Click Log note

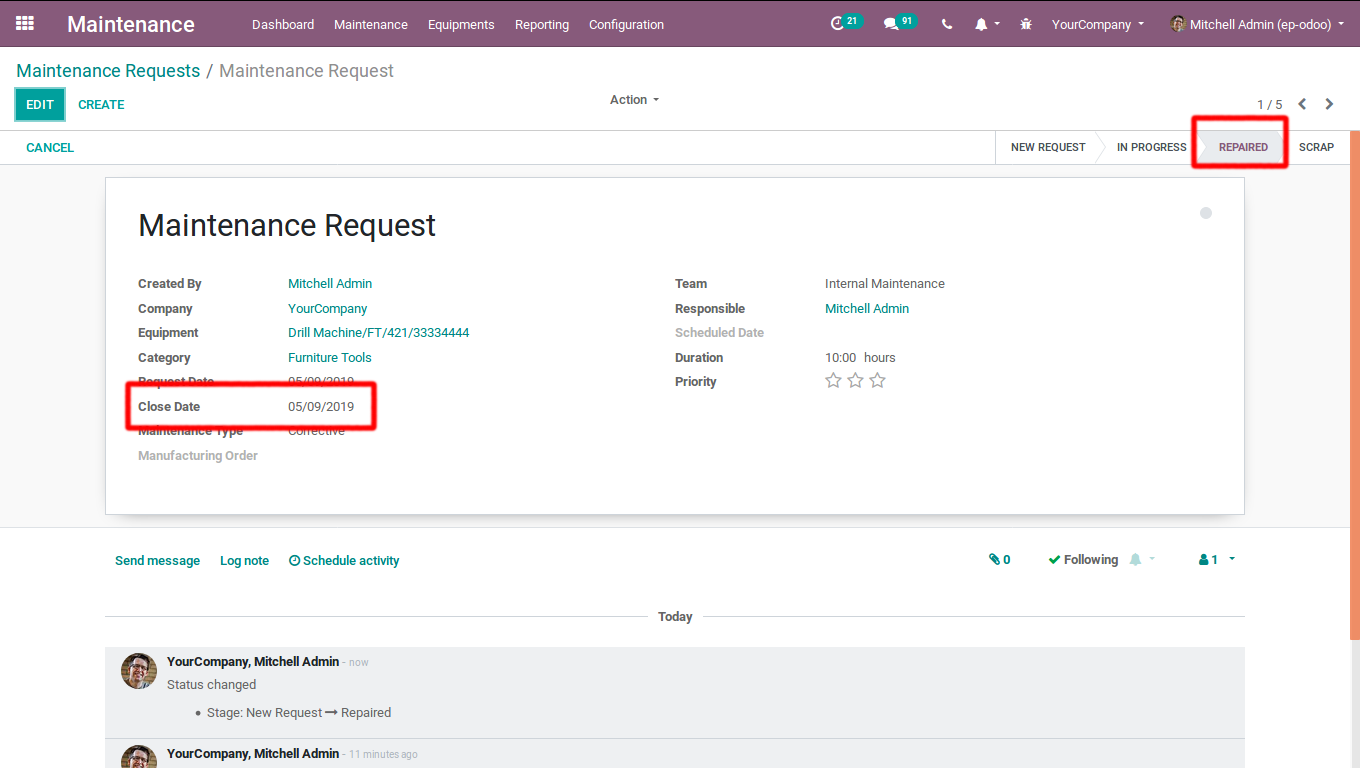(x=244, y=561)
